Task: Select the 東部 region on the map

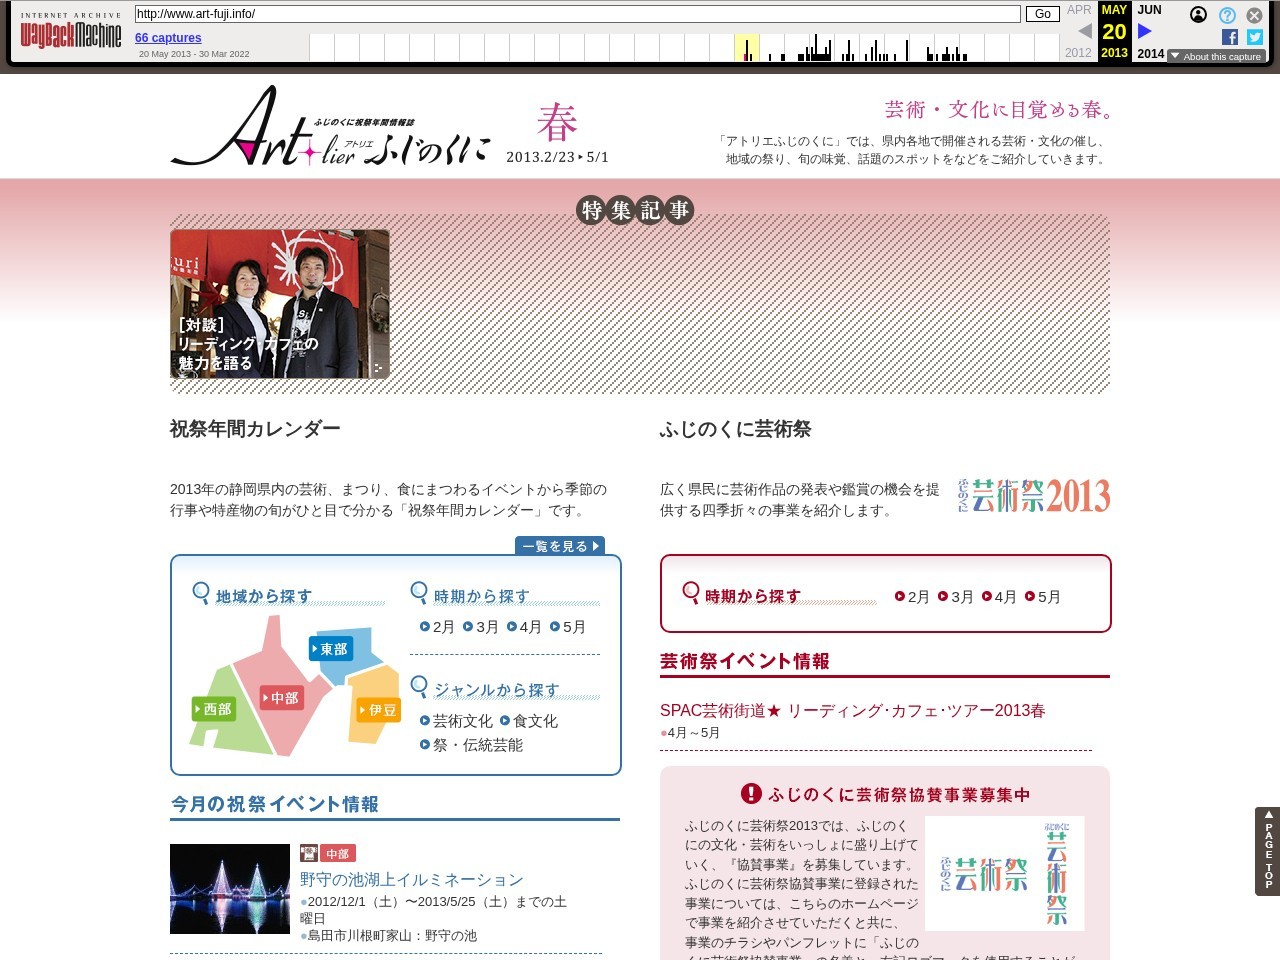Action: pos(331,649)
